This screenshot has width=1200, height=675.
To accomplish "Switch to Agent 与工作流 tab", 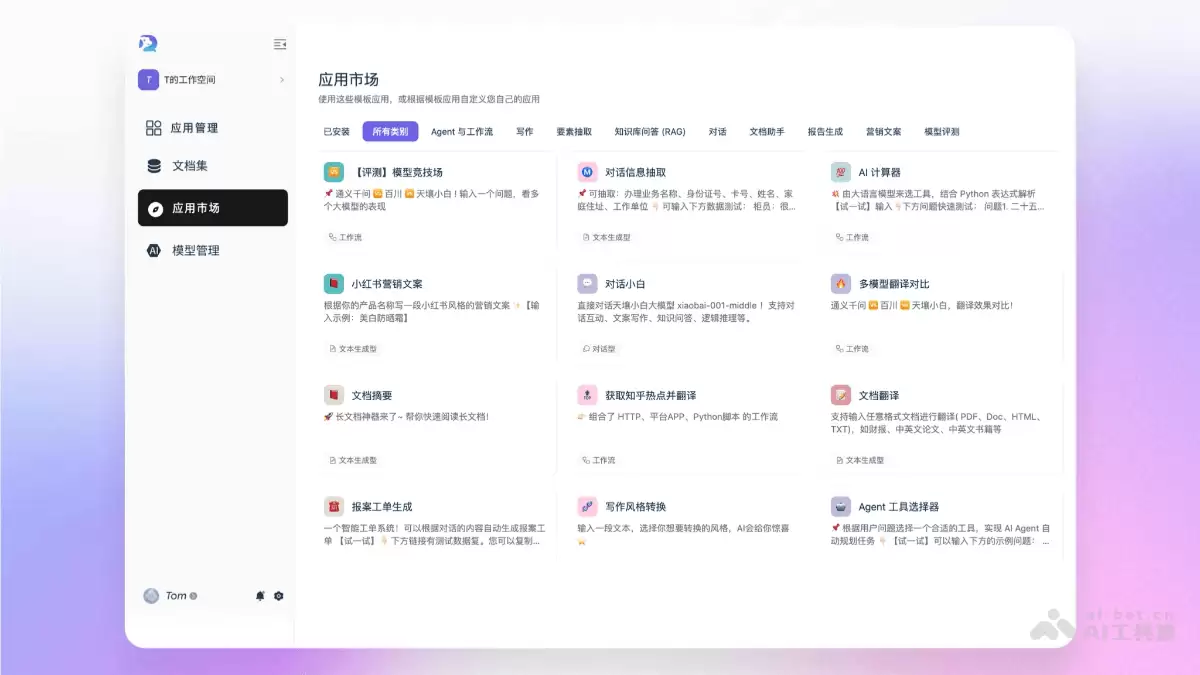I will tap(462, 132).
